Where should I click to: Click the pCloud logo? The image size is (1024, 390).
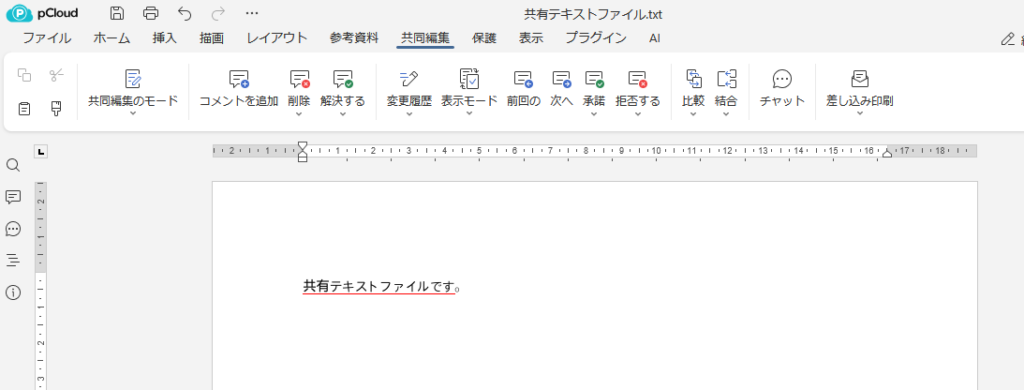click(42, 13)
